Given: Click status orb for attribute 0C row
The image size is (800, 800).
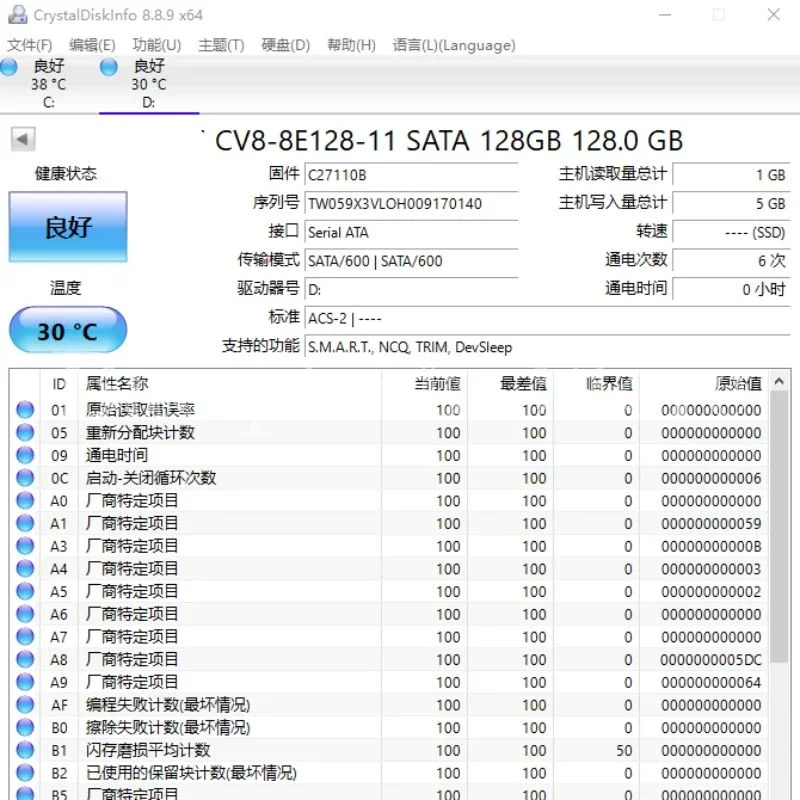Looking at the screenshot, I should (25, 478).
